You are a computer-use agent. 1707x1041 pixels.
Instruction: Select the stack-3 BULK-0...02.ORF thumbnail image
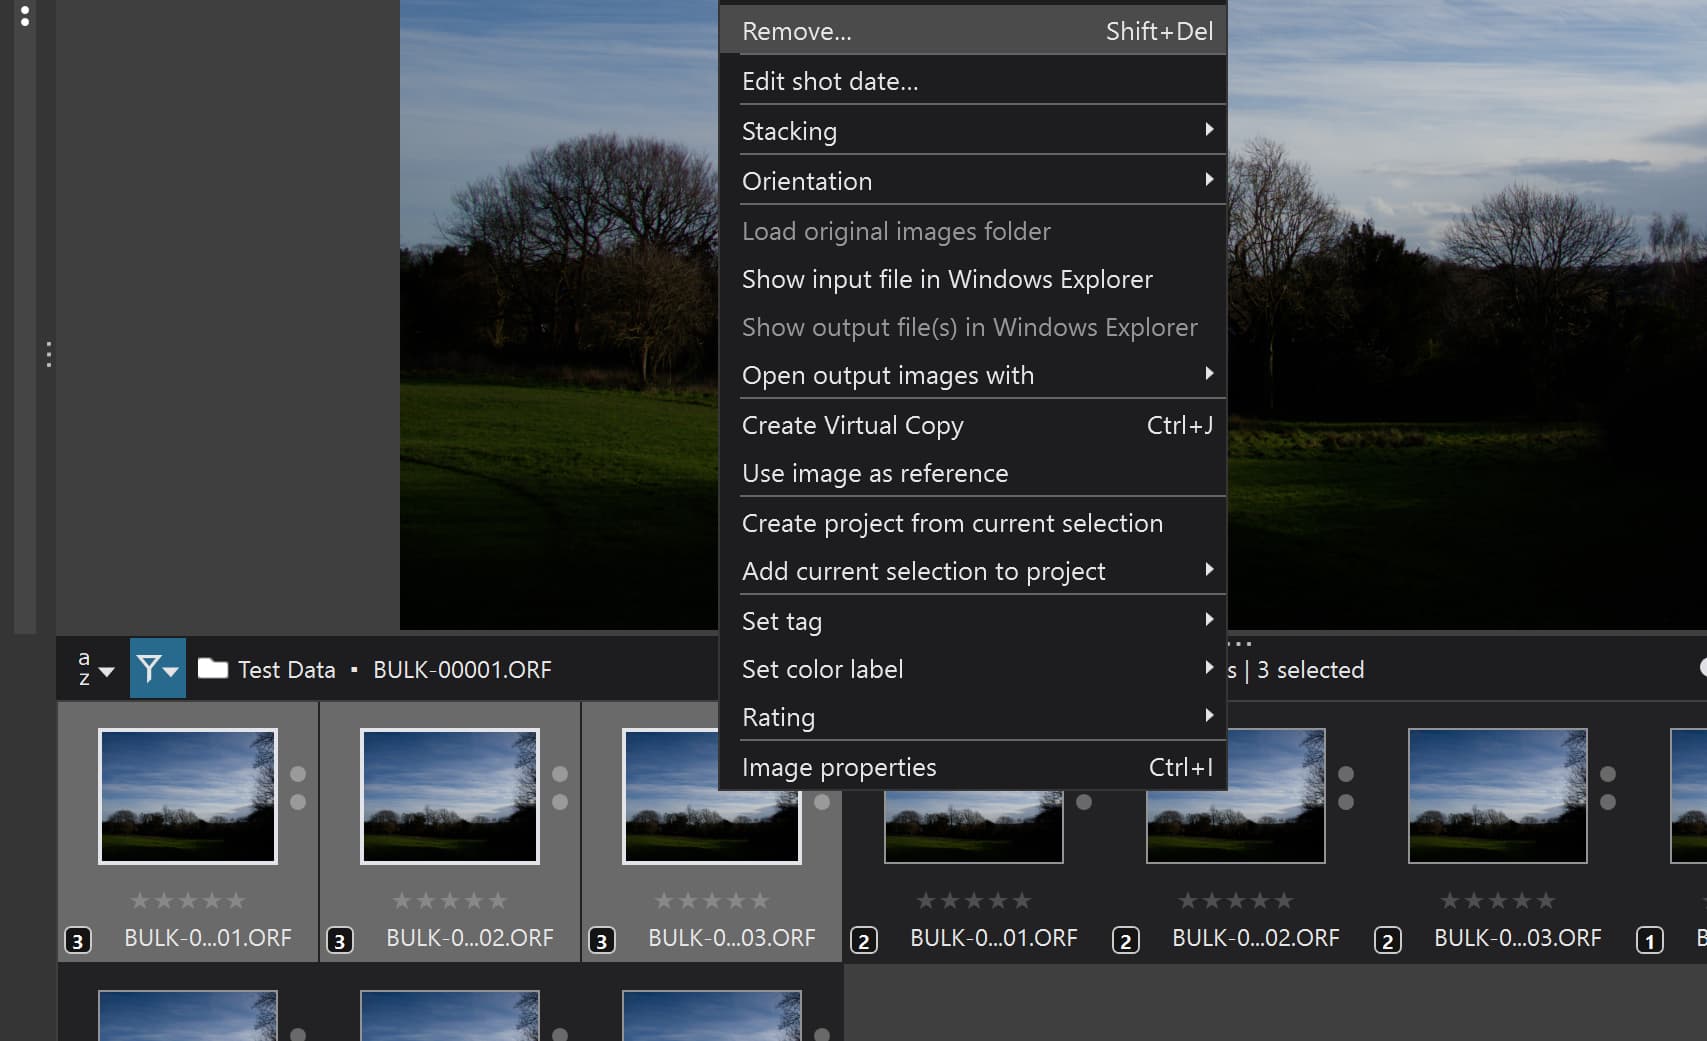(x=450, y=796)
